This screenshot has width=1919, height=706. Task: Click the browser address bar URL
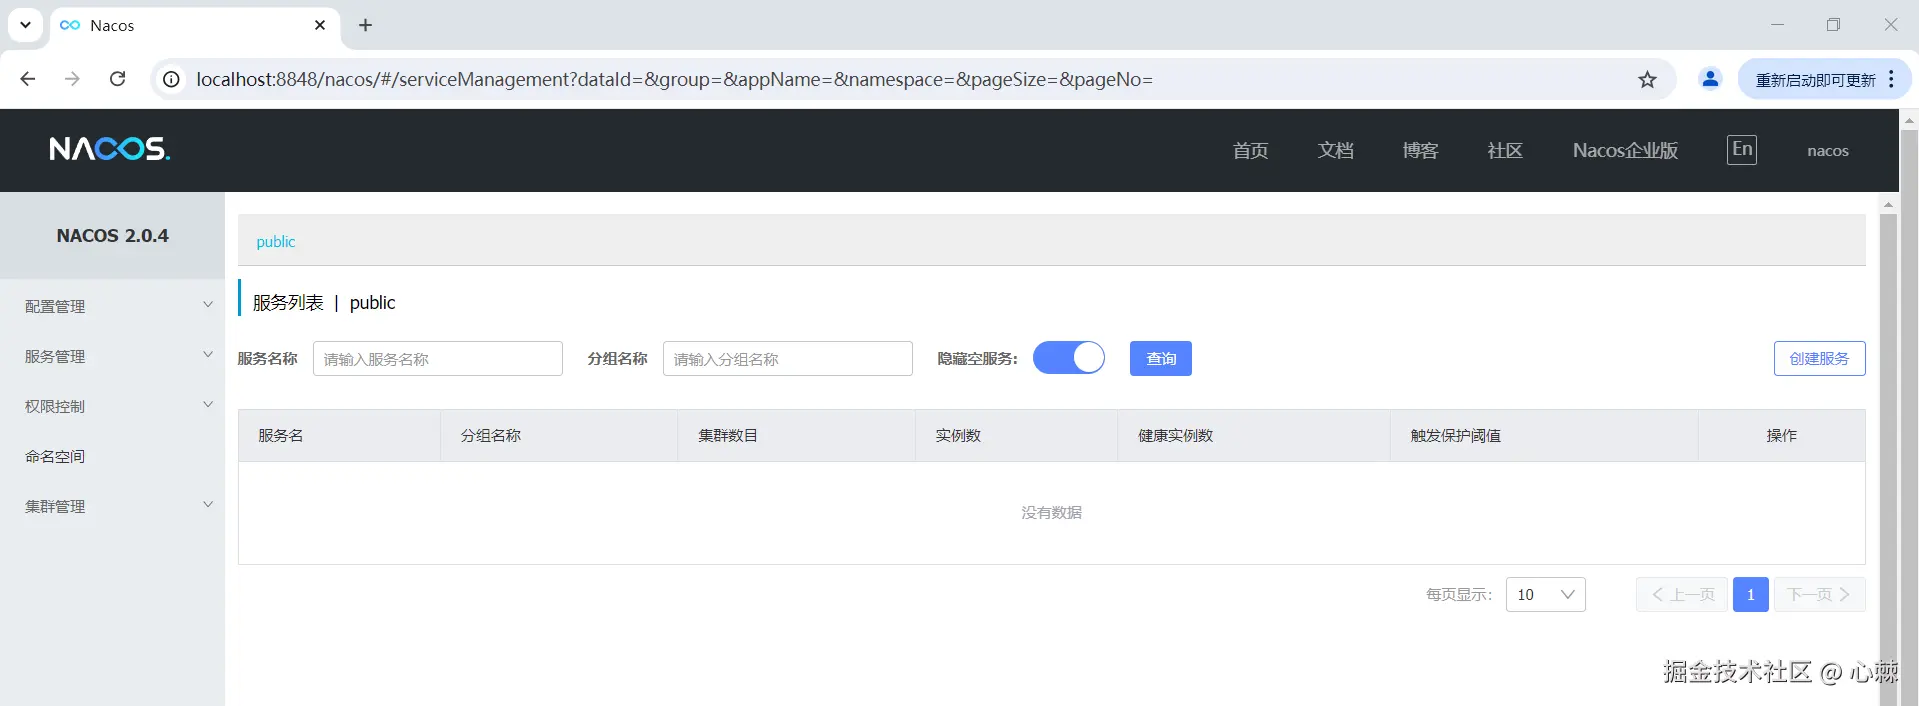[674, 79]
